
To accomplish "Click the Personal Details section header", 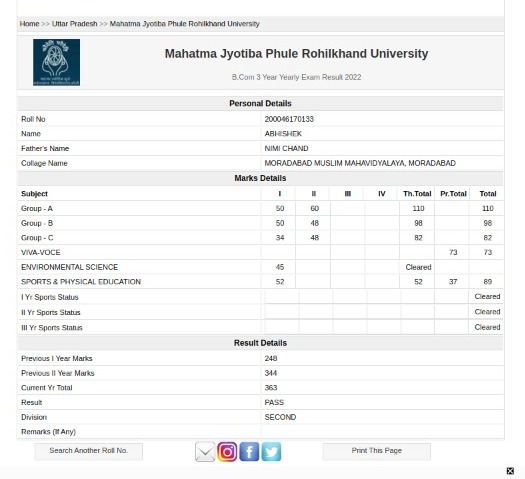I will pos(260,103).
